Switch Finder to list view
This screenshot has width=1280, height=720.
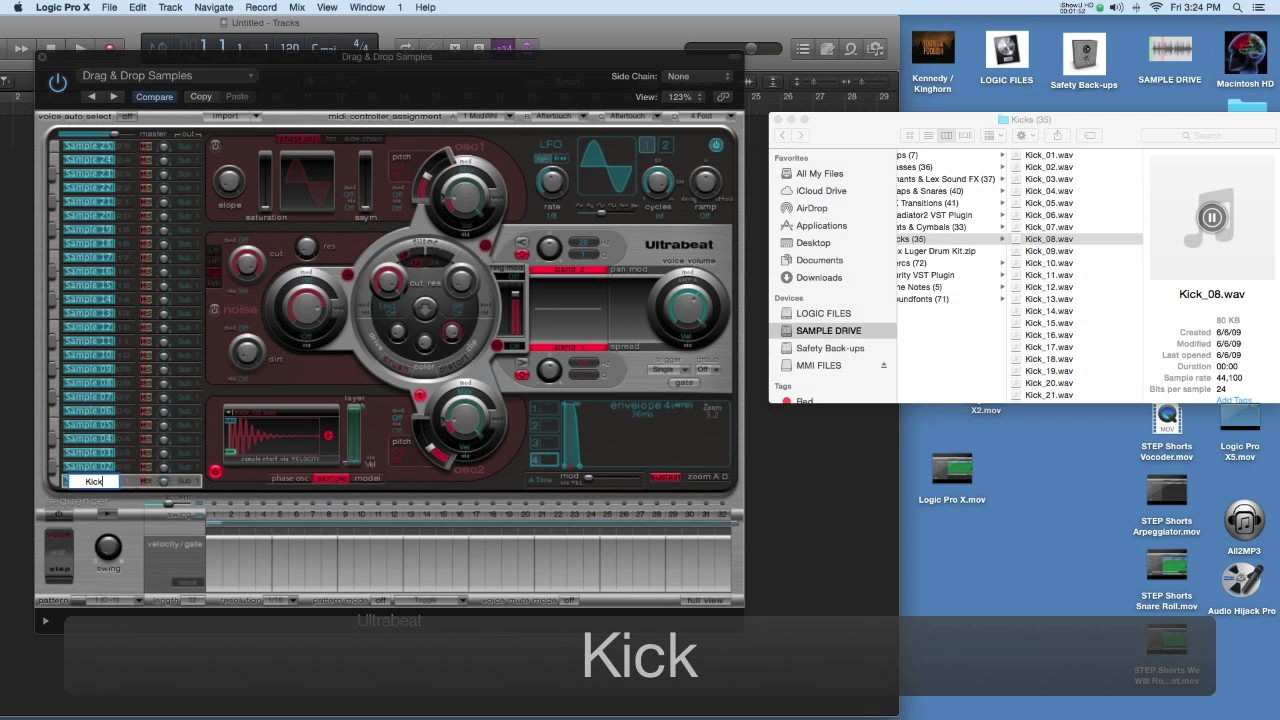(928, 135)
